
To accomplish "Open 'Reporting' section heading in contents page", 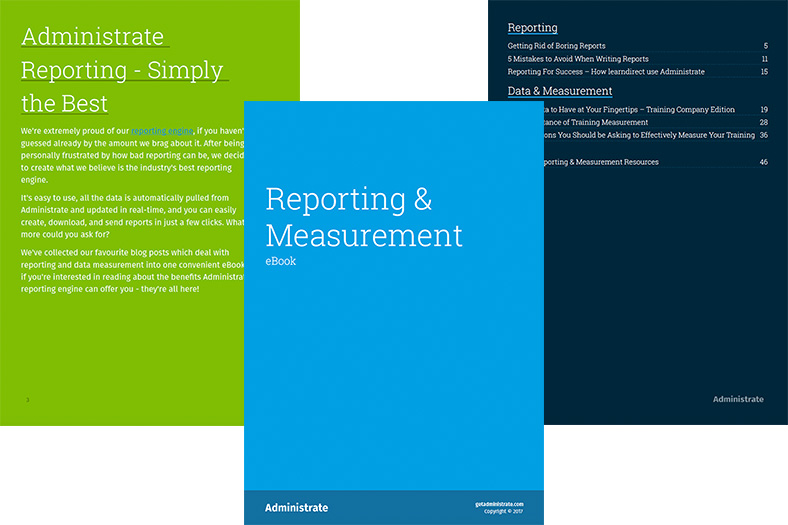I will [x=532, y=28].
